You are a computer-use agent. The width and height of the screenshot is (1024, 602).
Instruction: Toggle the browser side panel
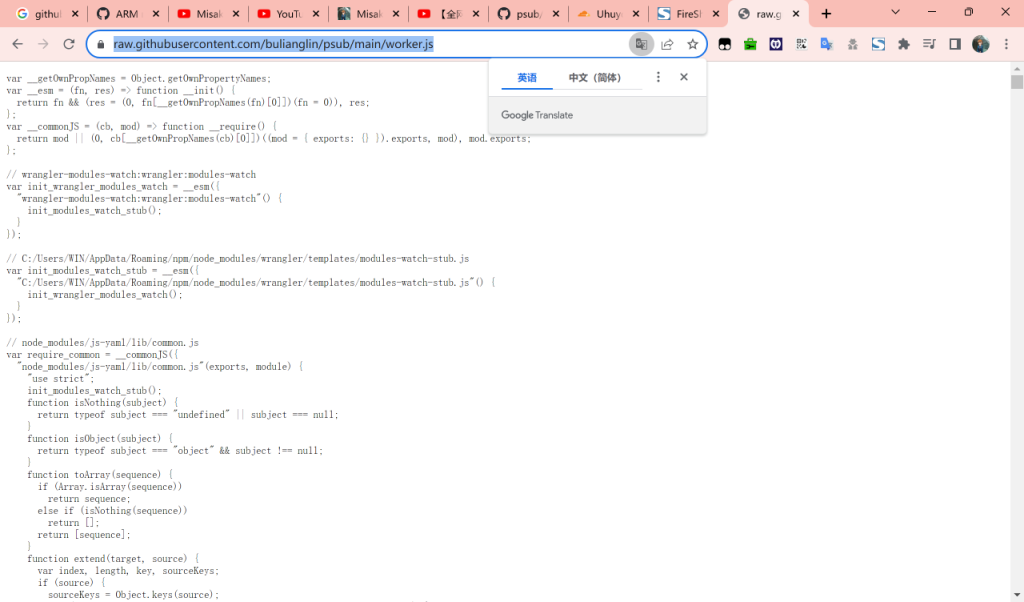tap(955, 44)
